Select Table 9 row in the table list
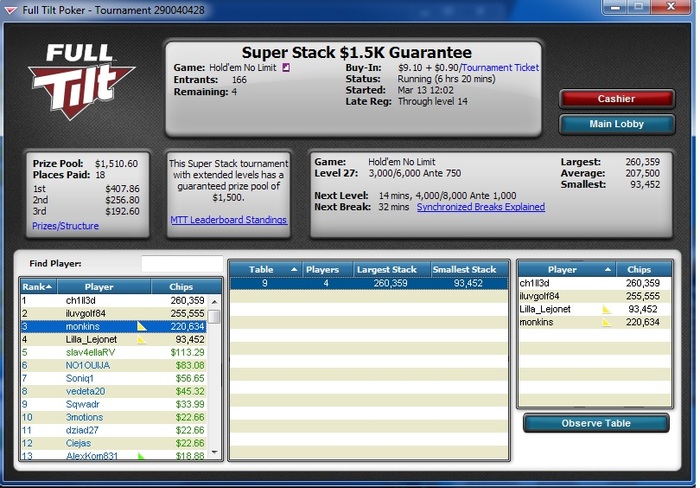 [x=369, y=283]
